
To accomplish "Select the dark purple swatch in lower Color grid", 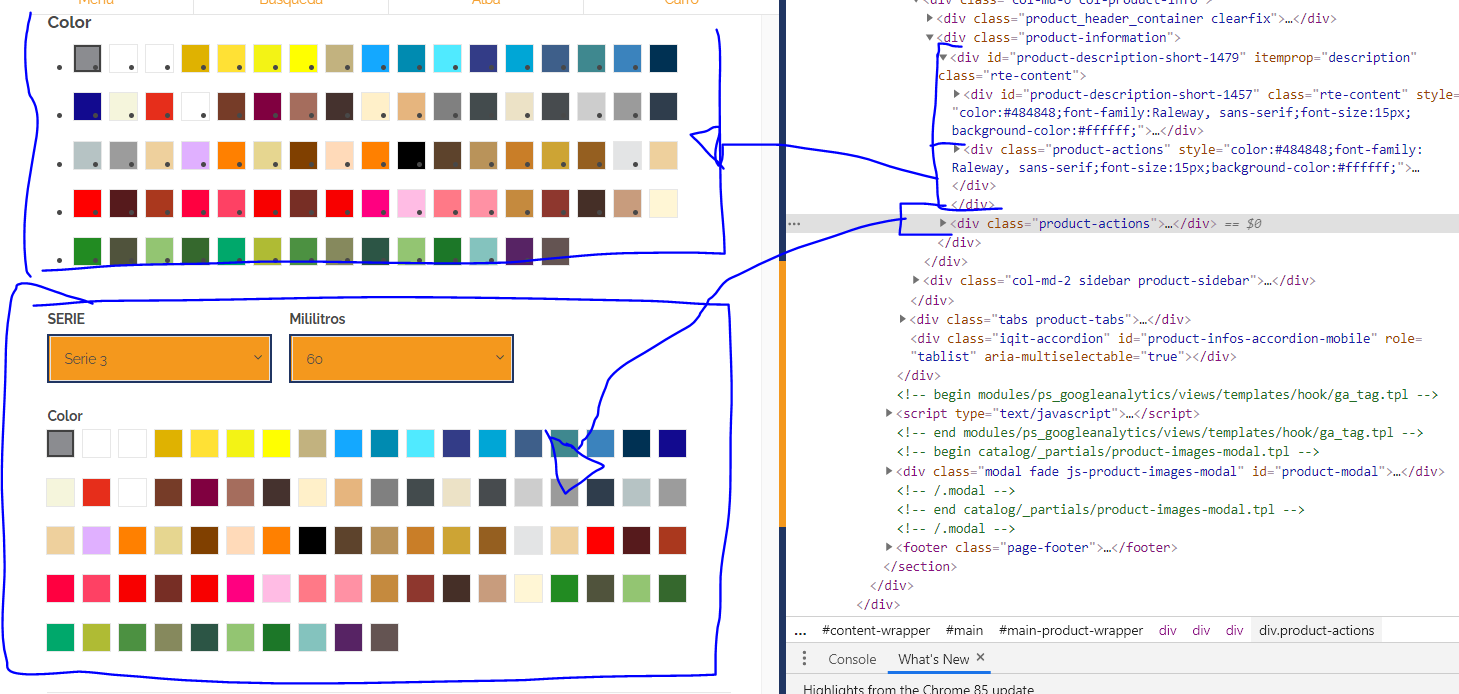I will coord(349,637).
